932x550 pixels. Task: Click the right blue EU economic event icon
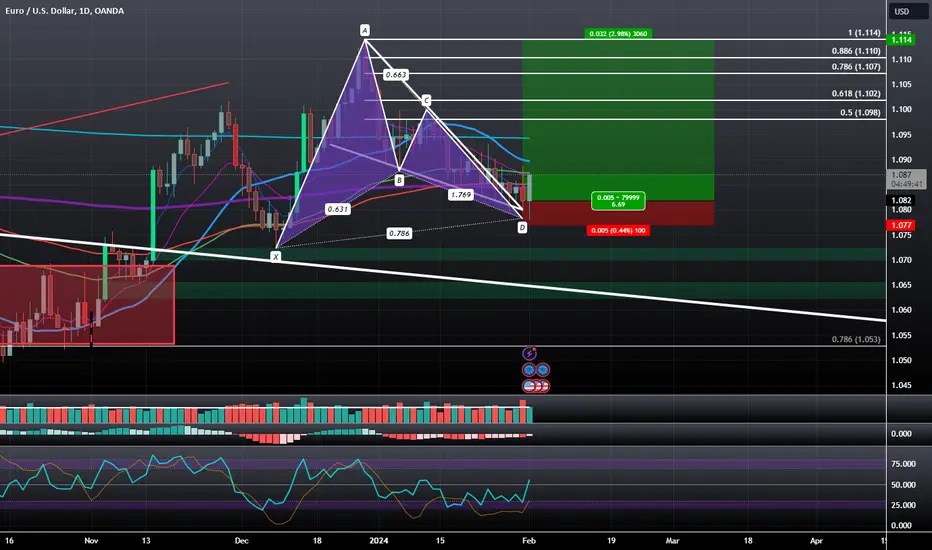[543, 370]
